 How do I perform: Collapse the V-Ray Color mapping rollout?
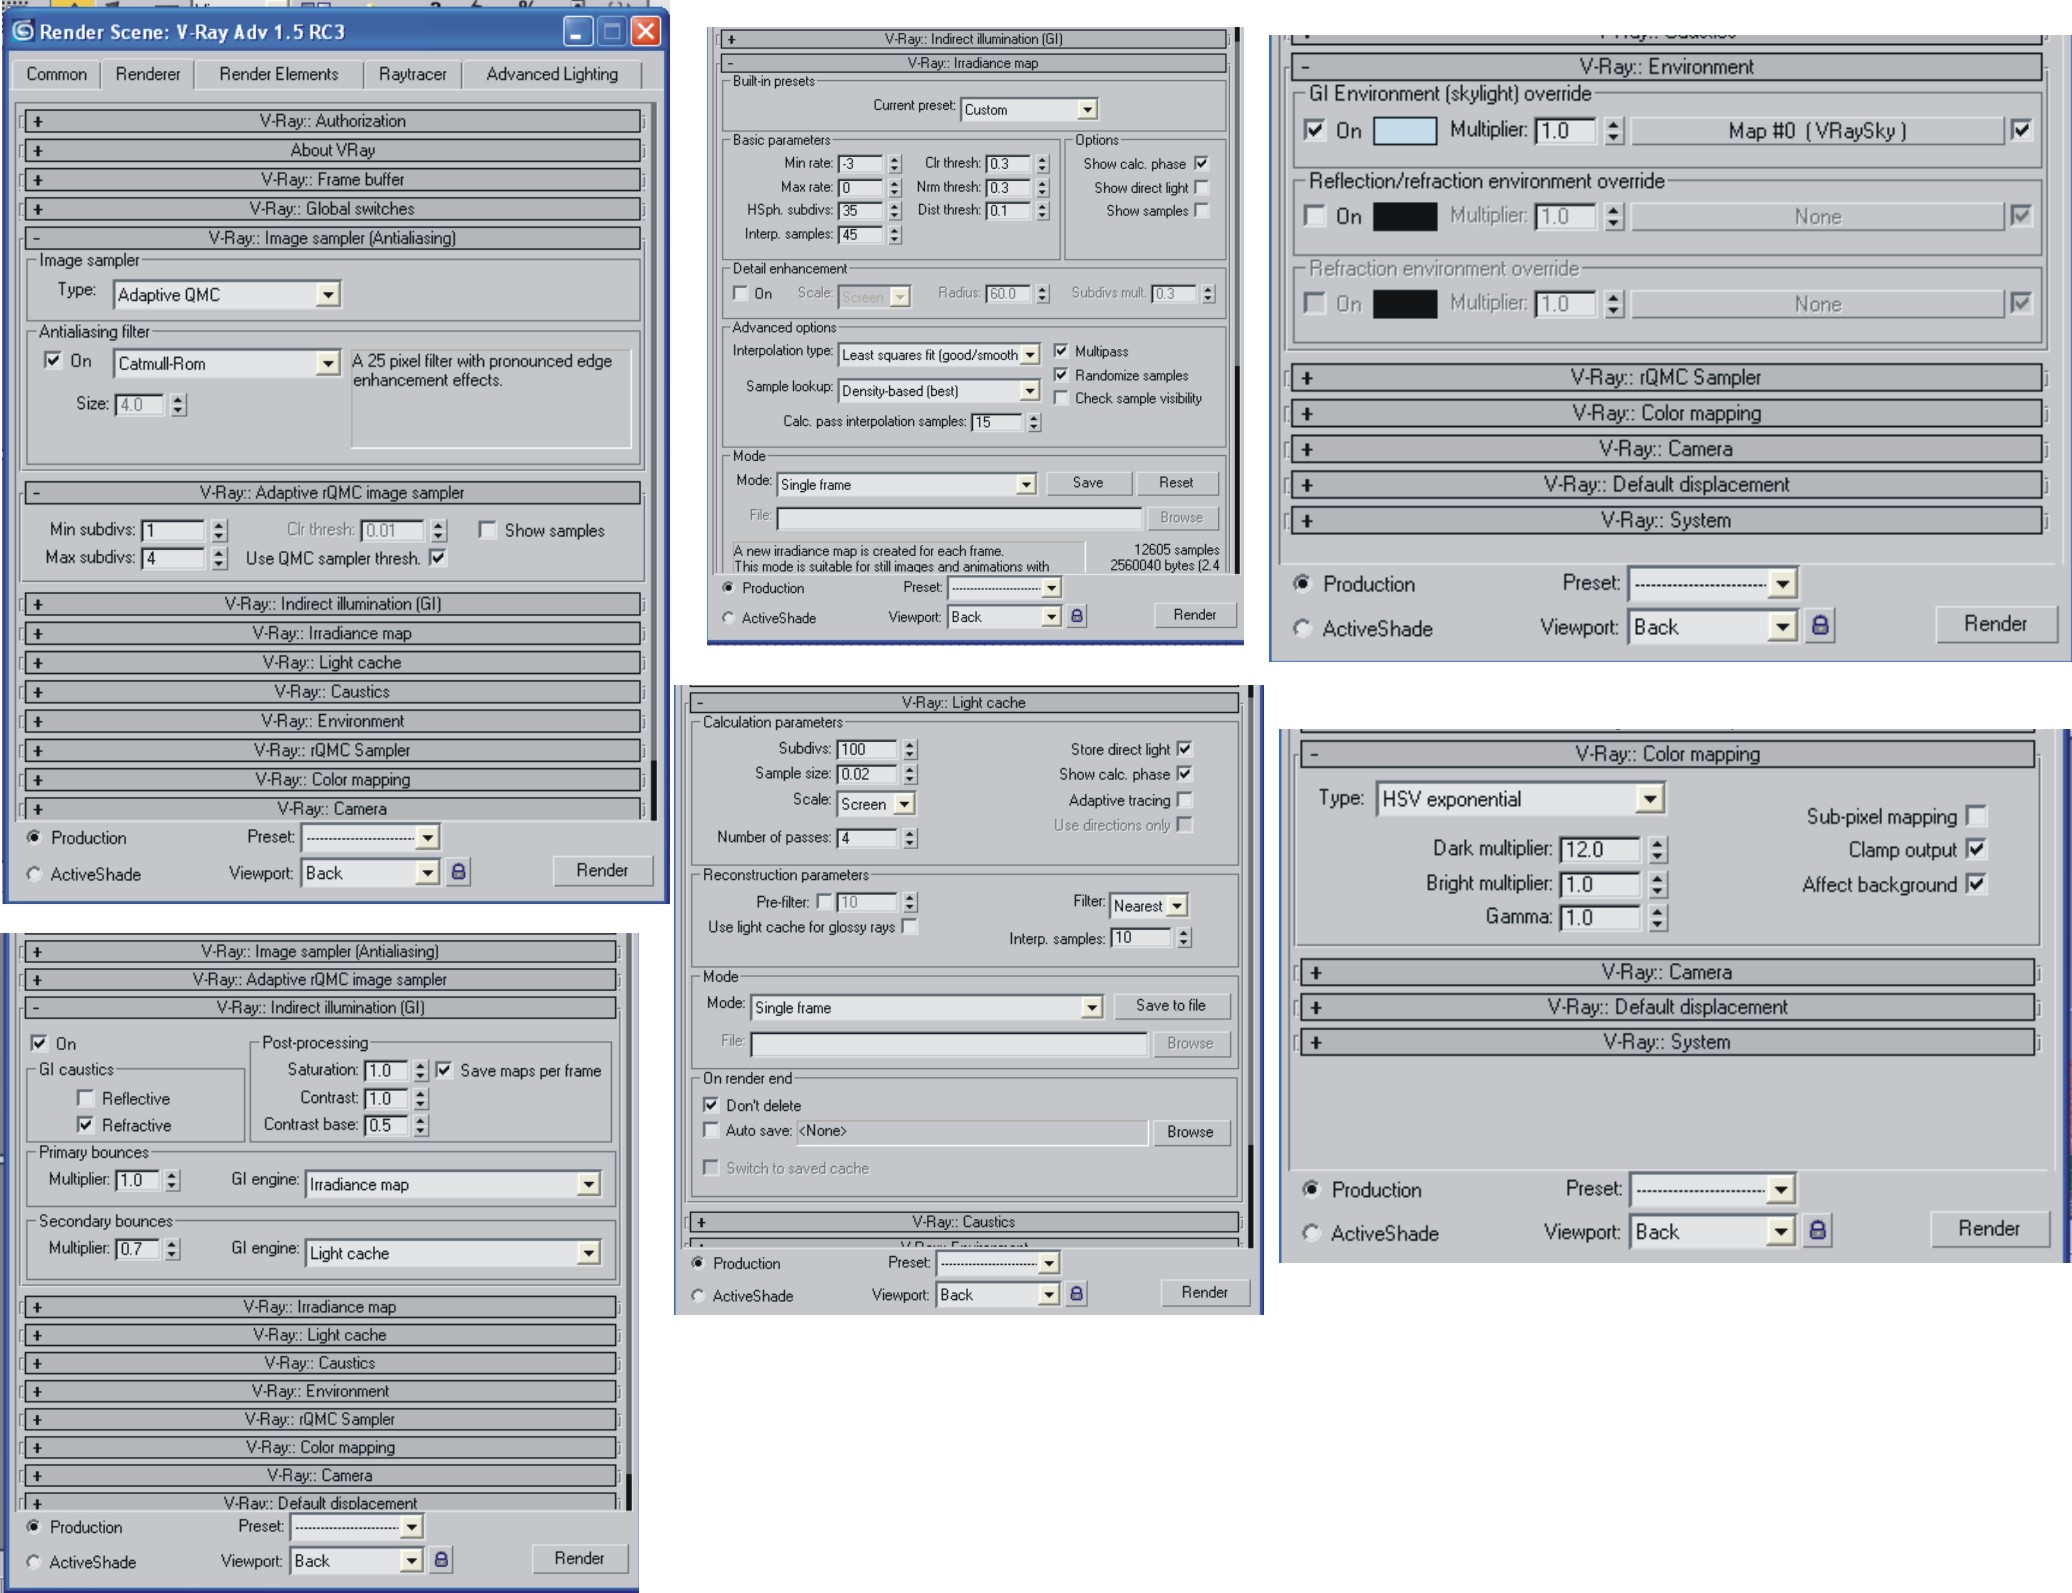point(1314,755)
